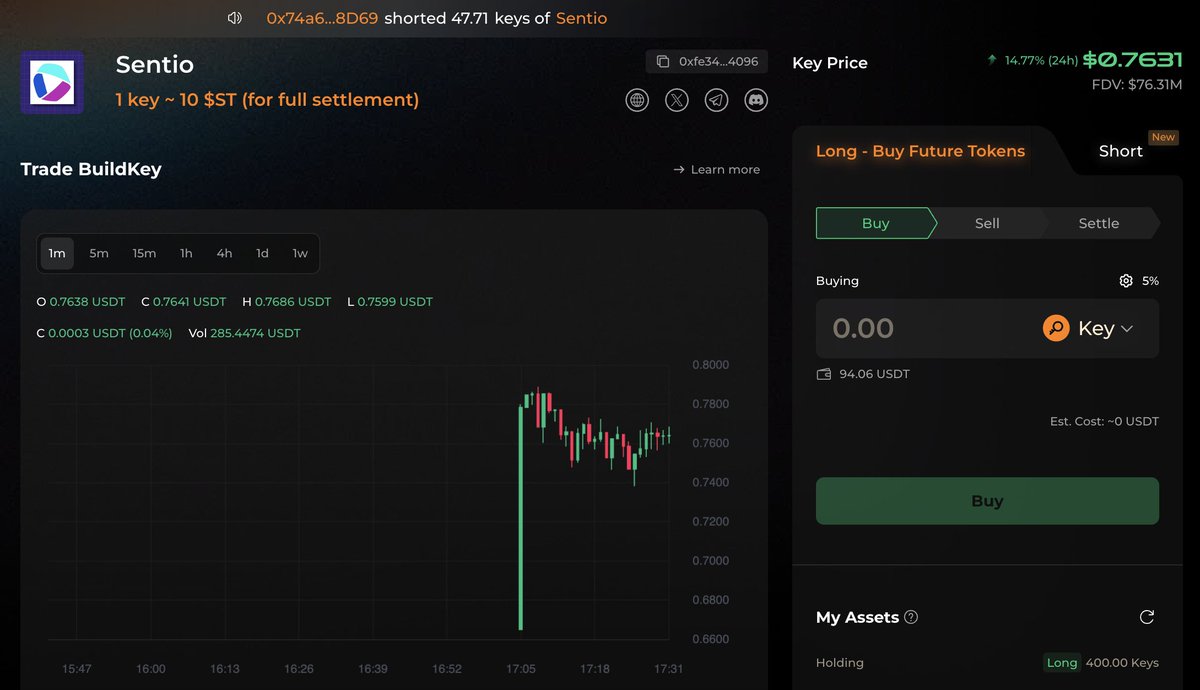The width and height of the screenshot is (1200, 690).
Task: Refresh the My Assets section
Action: (x=1147, y=617)
